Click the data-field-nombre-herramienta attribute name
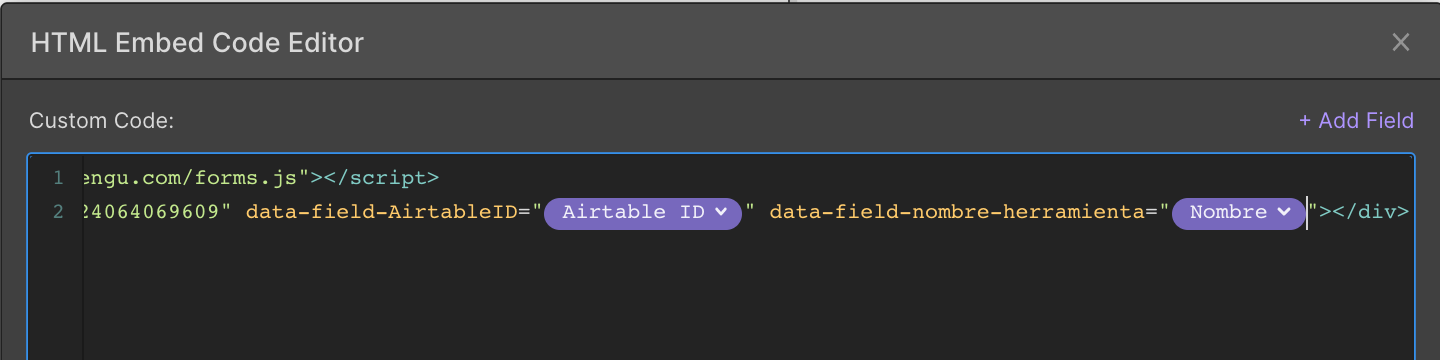This screenshot has height=360, width=1440. pyautogui.click(x=957, y=212)
